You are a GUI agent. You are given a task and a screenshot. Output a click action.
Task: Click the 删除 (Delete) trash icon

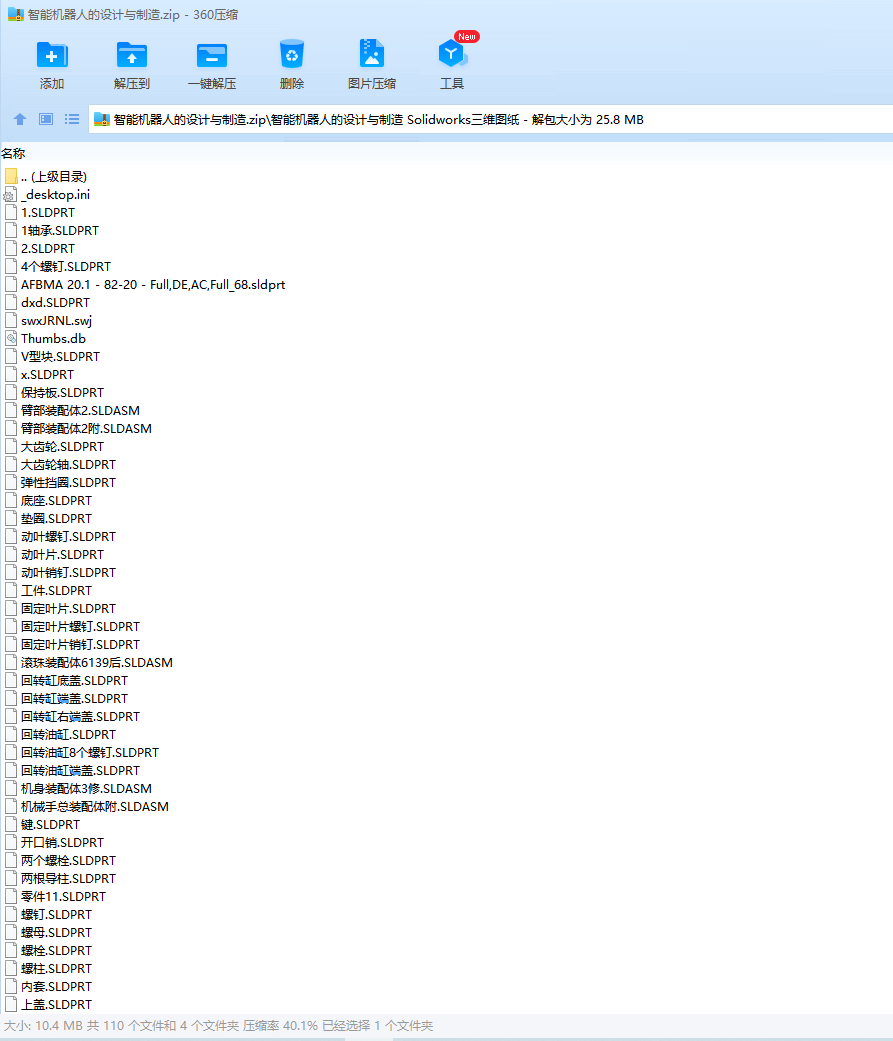(x=291, y=55)
